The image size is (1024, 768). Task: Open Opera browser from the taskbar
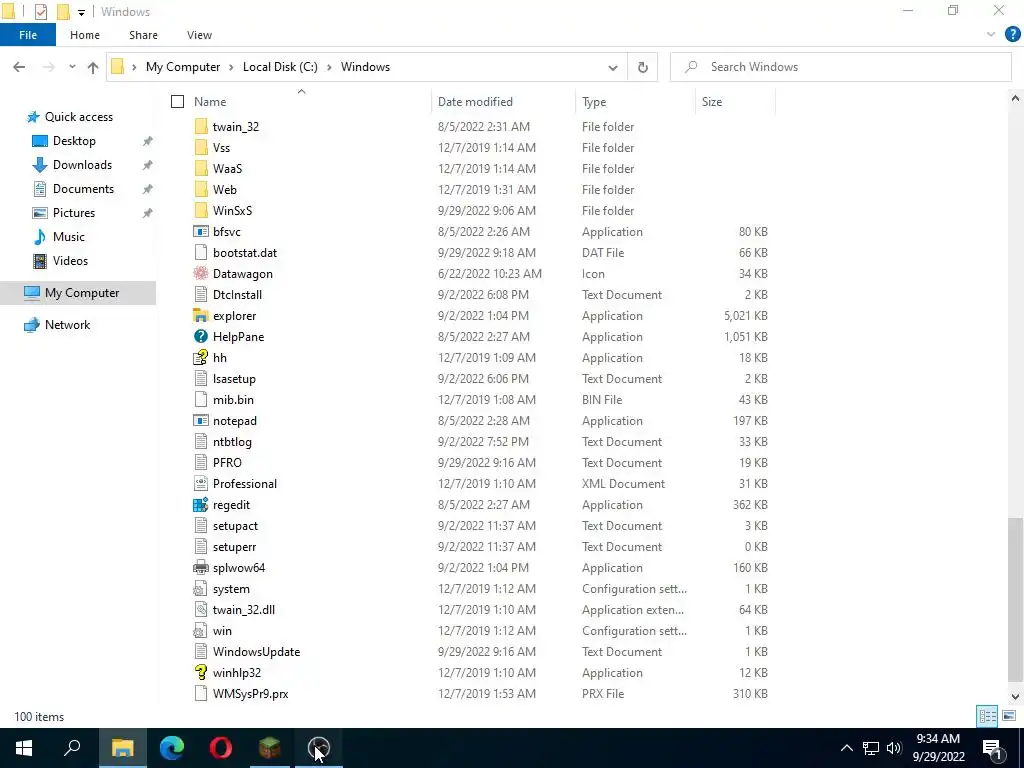point(221,748)
